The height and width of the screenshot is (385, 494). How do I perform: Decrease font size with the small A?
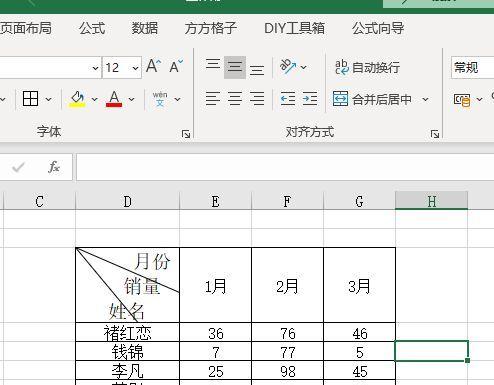tap(176, 66)
